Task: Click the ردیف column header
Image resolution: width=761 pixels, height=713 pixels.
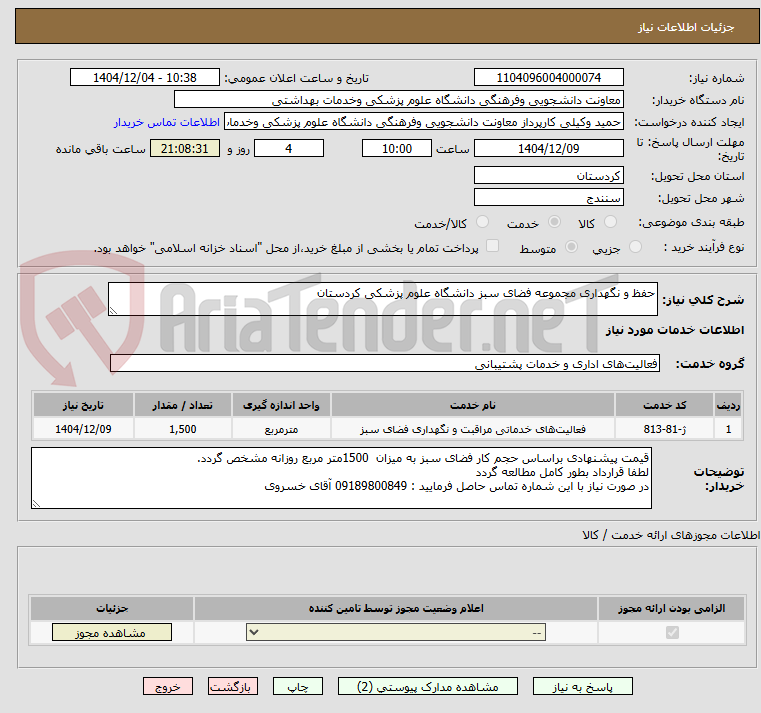Action: point(728,405)
